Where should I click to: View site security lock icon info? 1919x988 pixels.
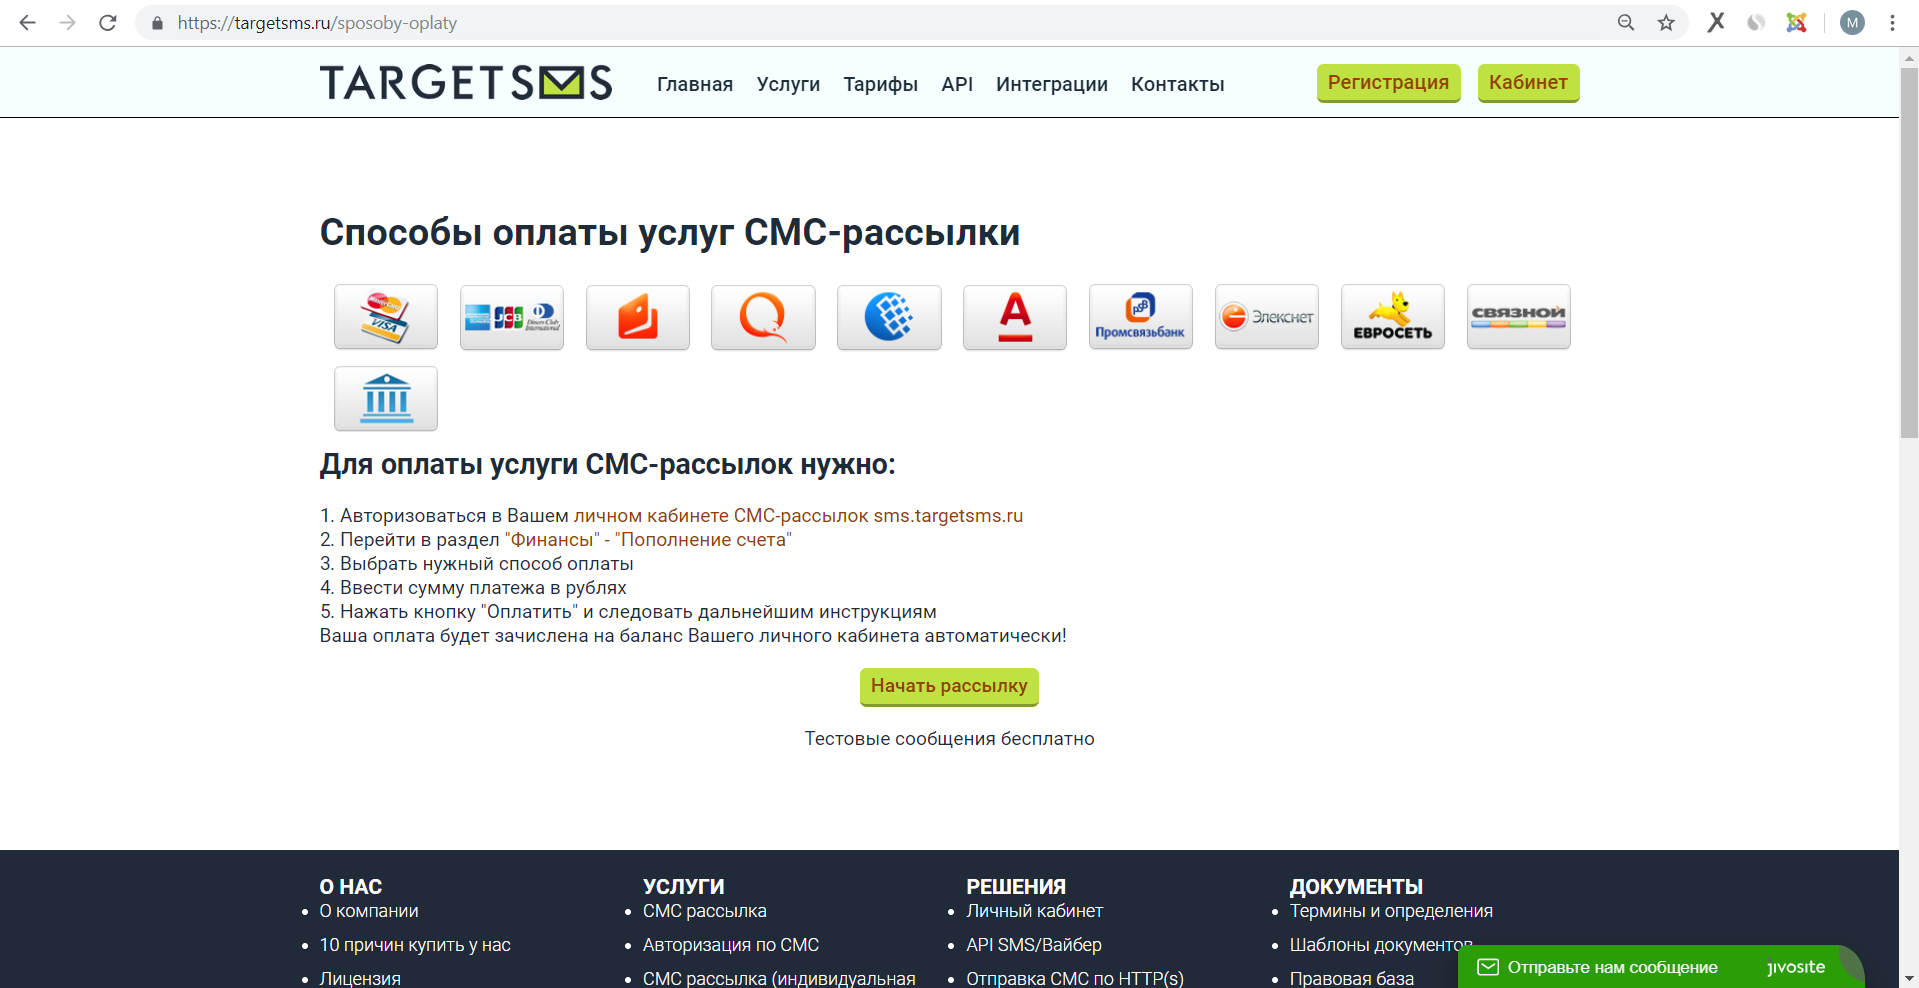click(157, 23)
